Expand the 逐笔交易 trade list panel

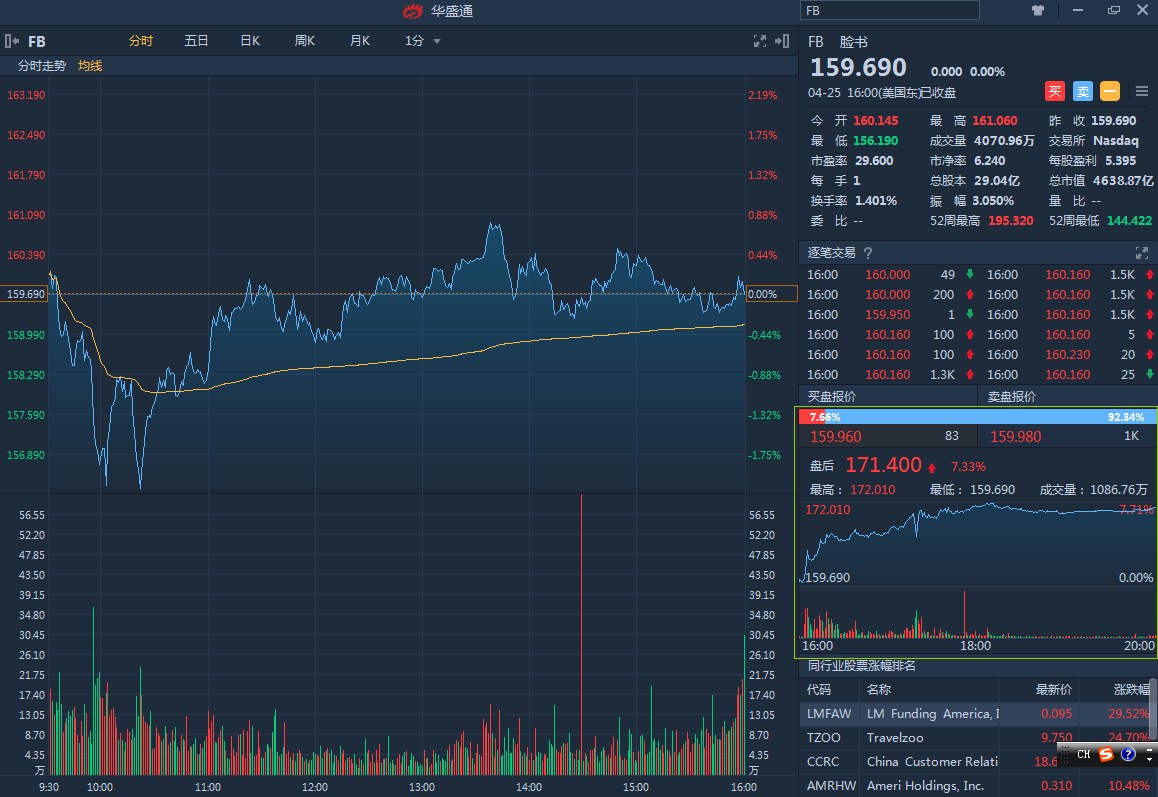point(1141,253)
